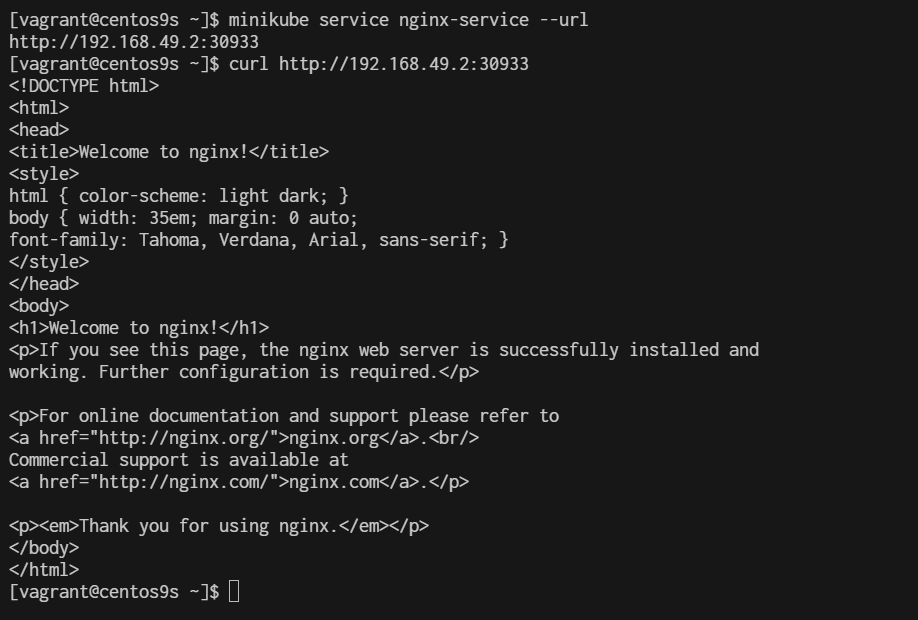Click the curl command URL argument

coord(404,64)
